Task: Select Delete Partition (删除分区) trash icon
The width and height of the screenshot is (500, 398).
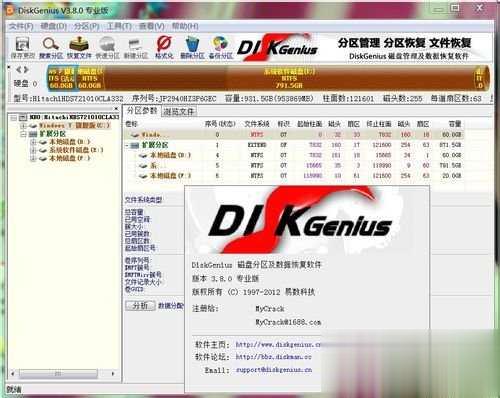Action: (x=192, y=48)
